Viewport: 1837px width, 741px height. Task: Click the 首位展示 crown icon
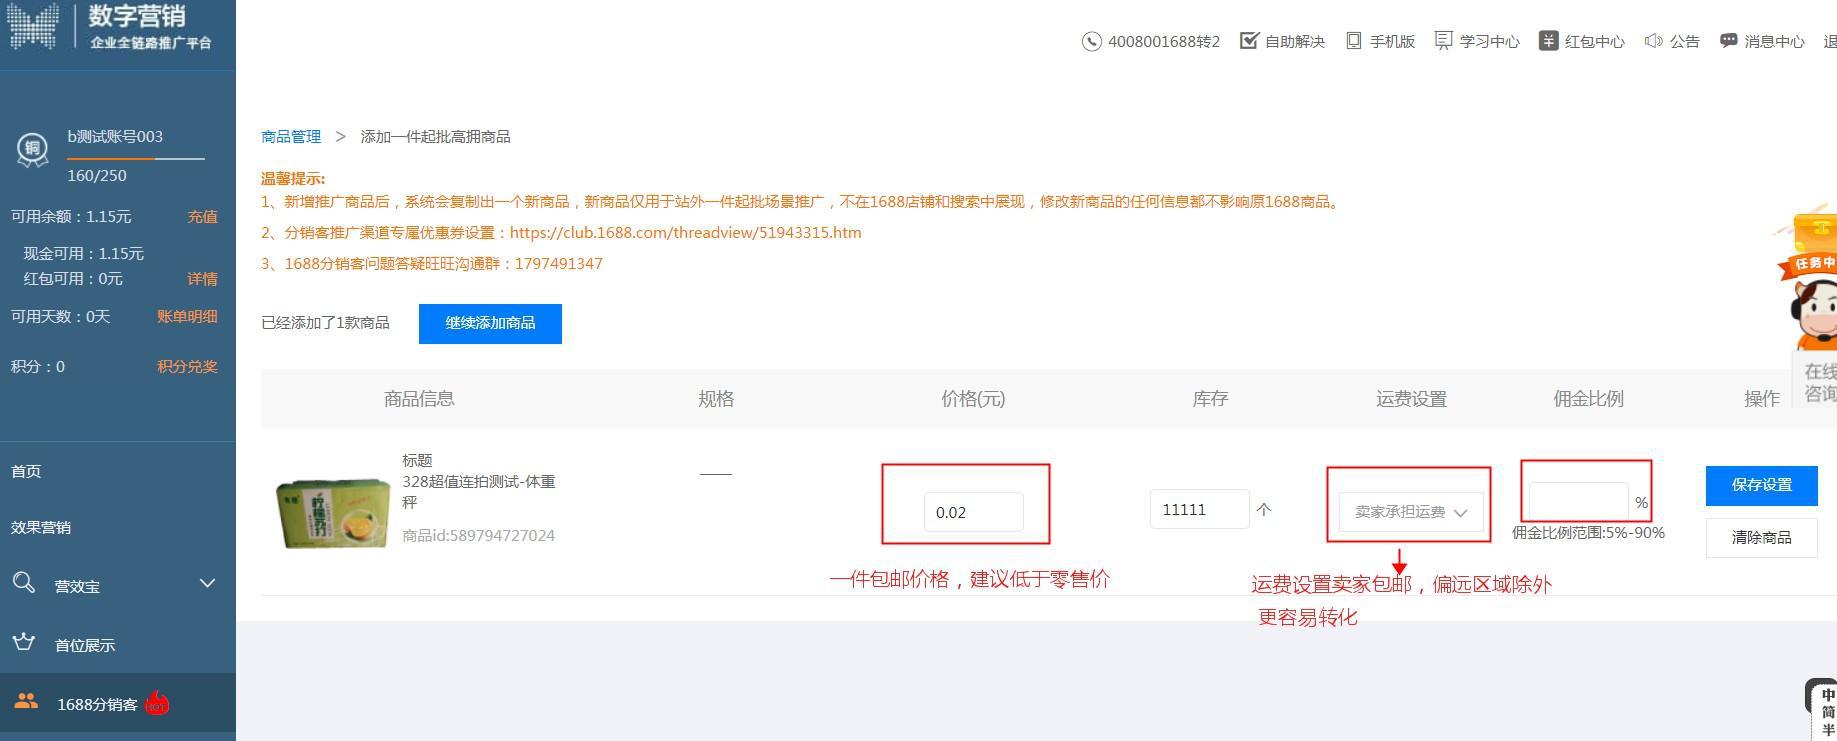[x=24, y=642]
